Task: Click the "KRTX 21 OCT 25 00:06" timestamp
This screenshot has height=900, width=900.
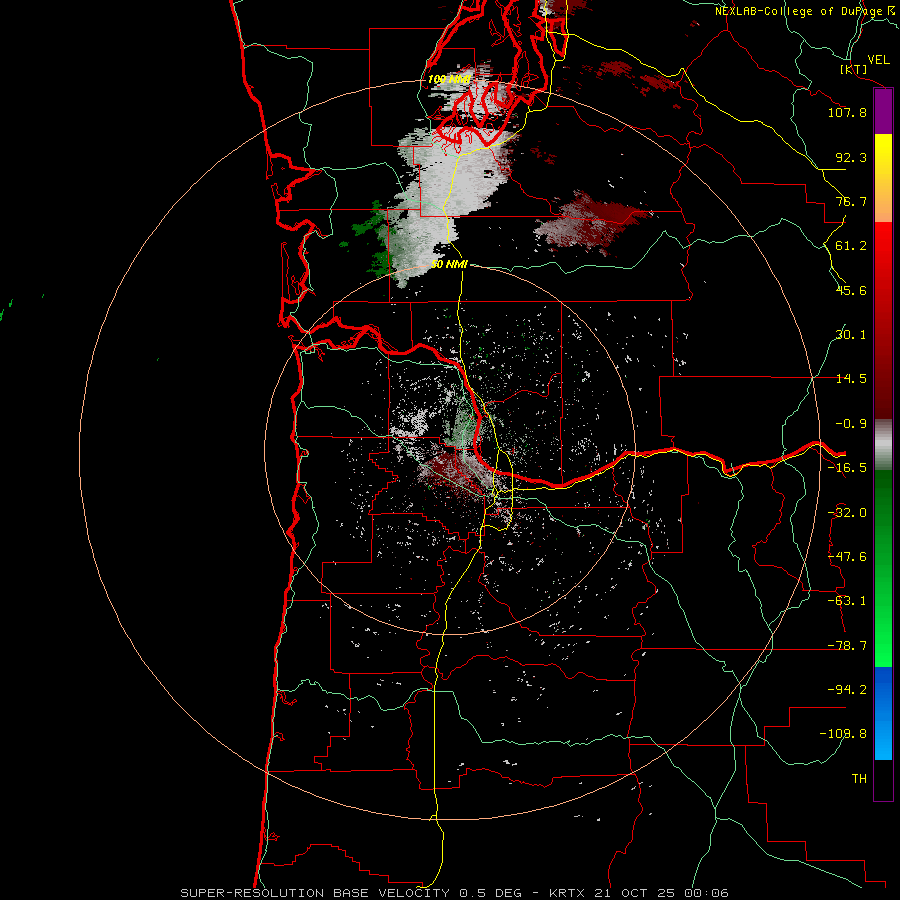Action: click(x=639, y=893)
